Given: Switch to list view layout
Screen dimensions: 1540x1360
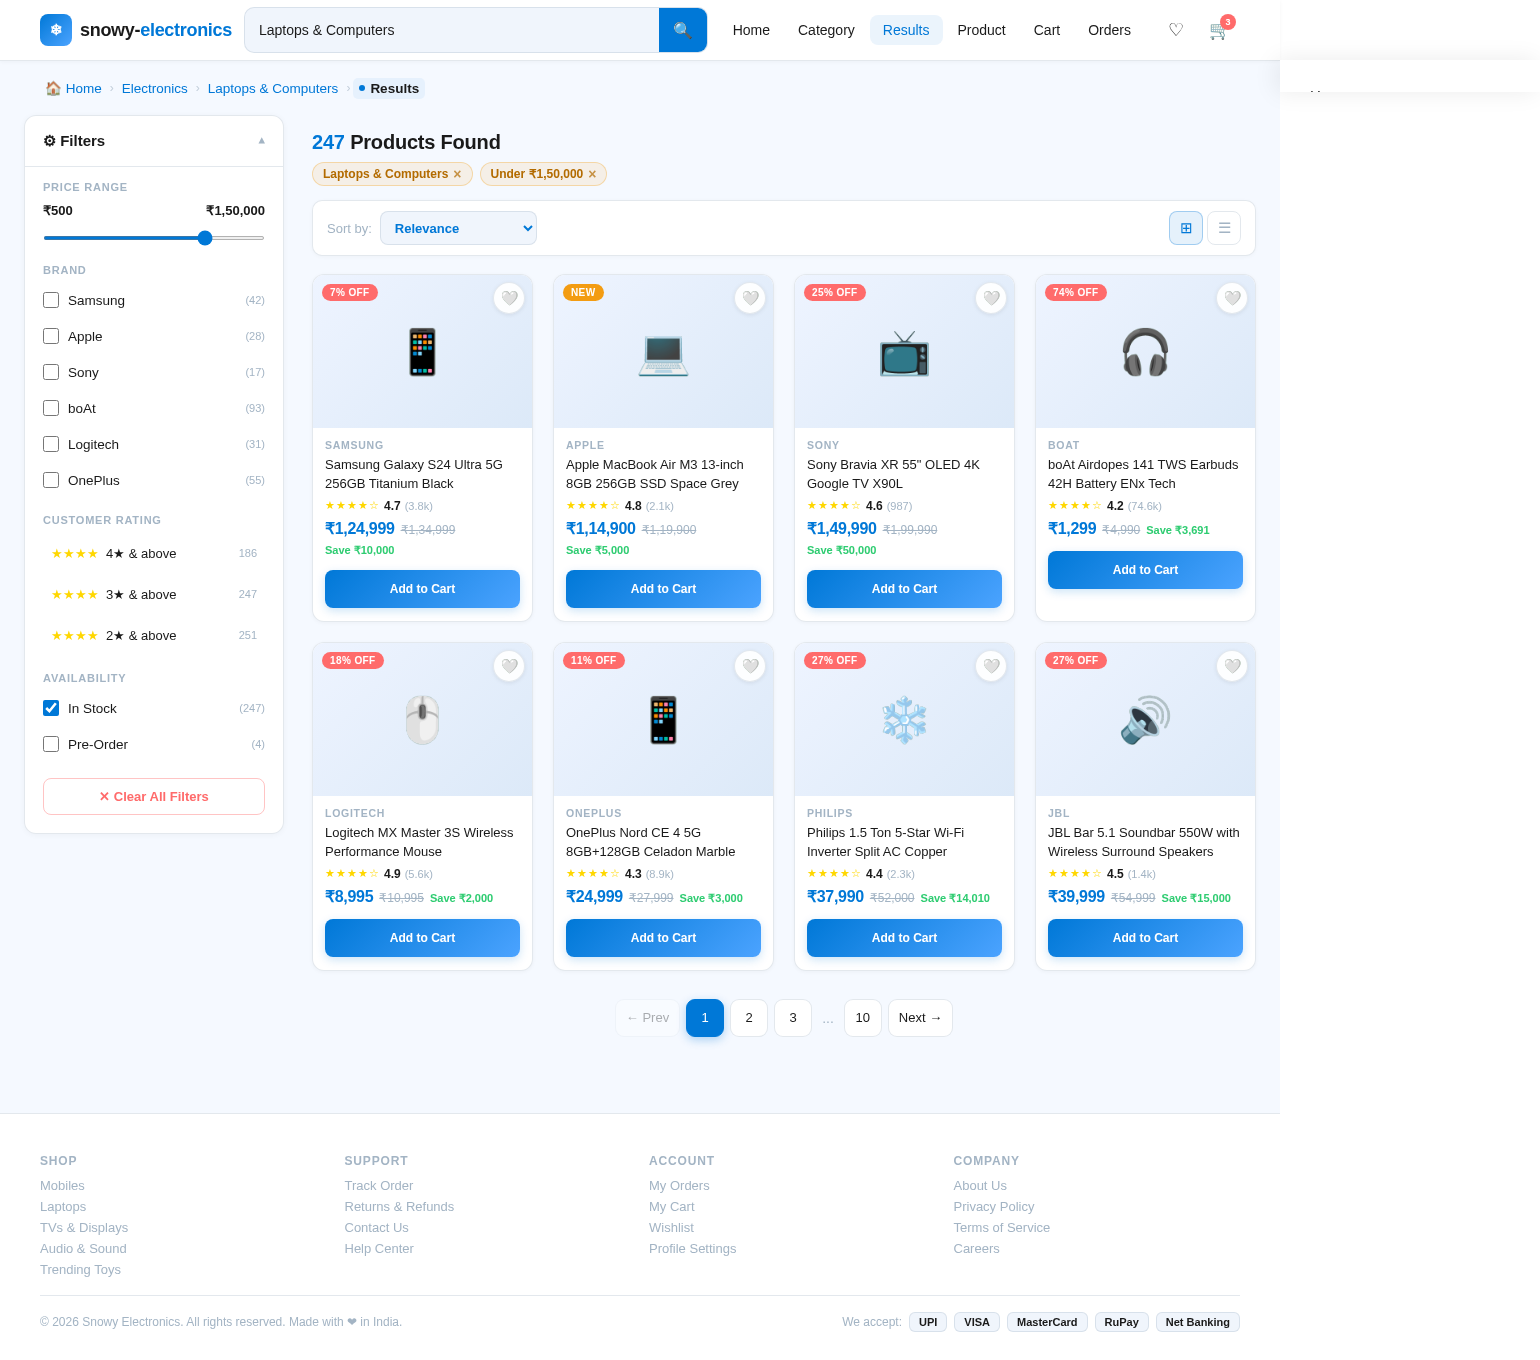Looking at the screenshot, I should (x=1224, y=228).
